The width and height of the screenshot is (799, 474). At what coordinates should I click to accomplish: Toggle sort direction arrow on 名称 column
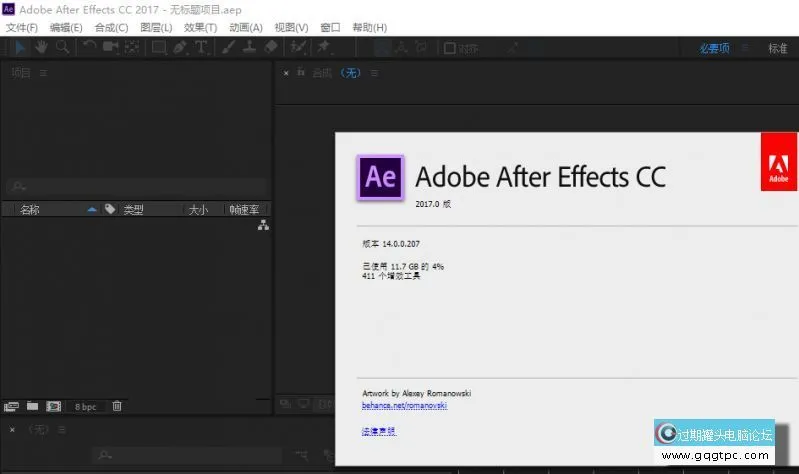pyautogui.click(x=92, y=210)
